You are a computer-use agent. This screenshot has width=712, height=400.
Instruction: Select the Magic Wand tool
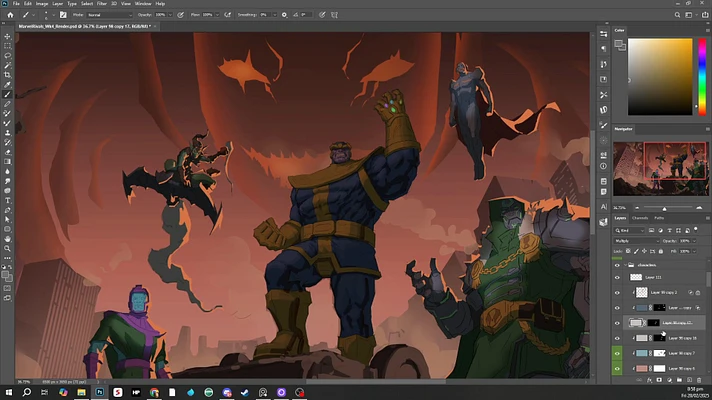[7, 65]
